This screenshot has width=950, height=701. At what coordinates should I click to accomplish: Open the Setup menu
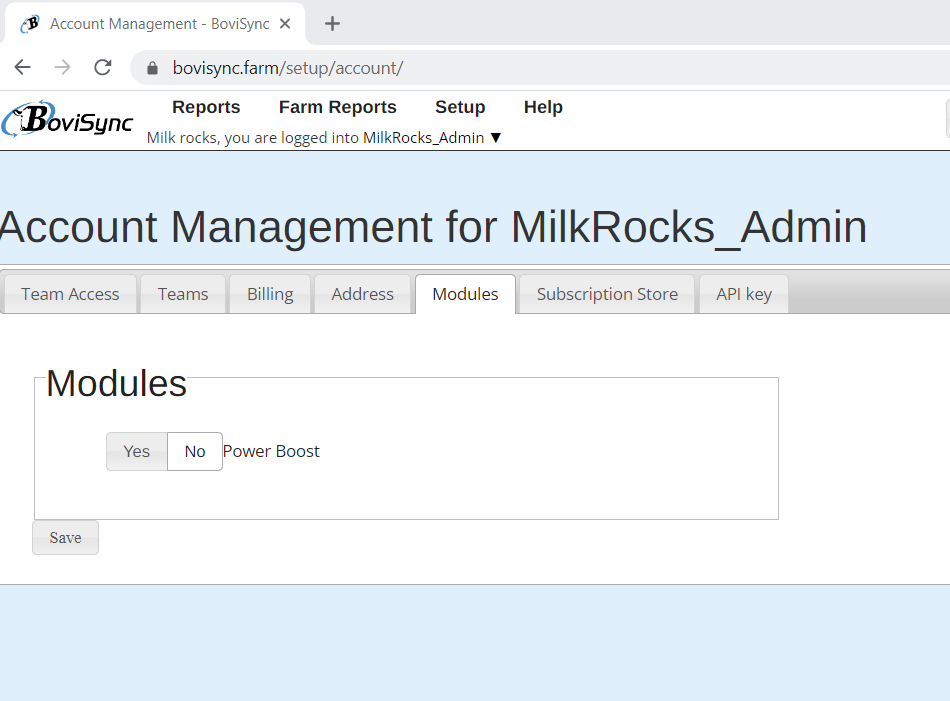tap(460, 107)
